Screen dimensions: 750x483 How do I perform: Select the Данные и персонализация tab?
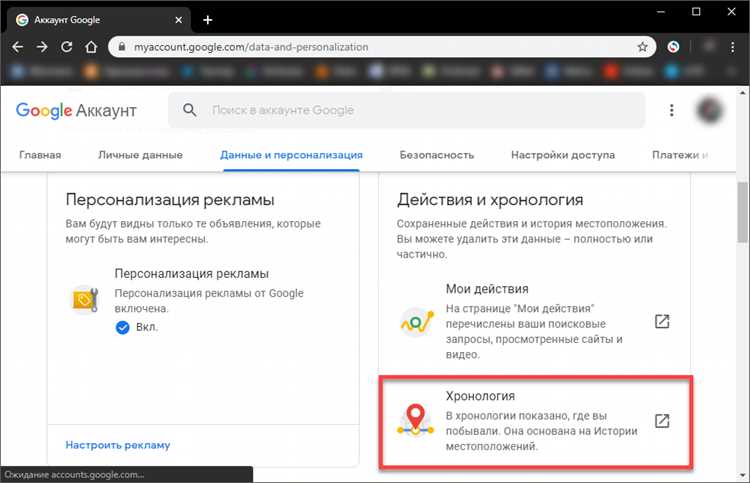(291, 155)
